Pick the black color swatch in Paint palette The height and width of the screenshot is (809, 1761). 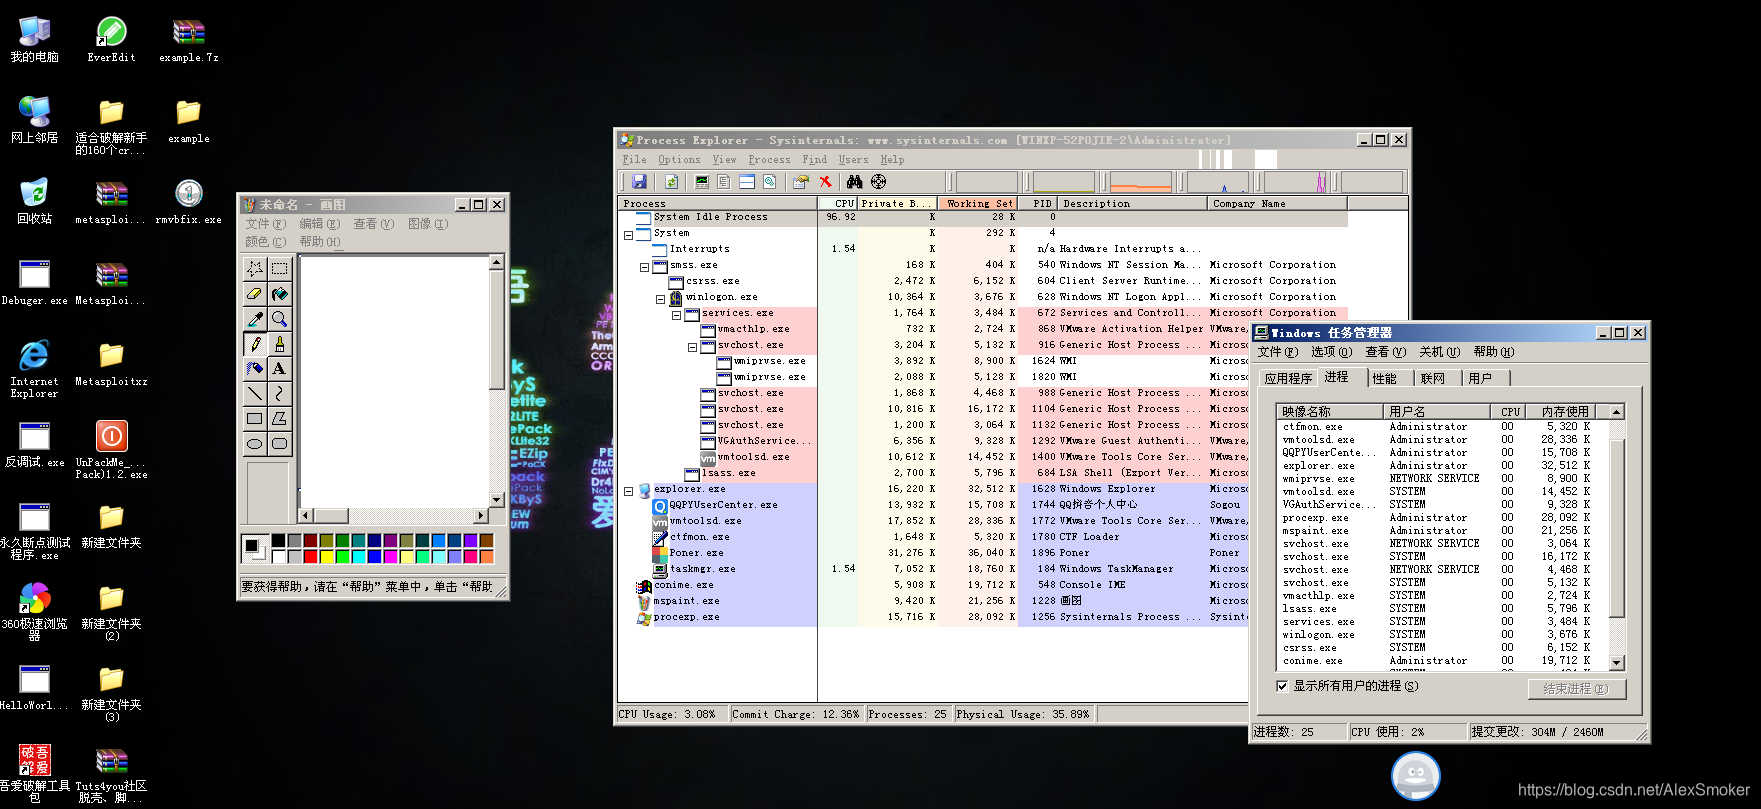tap(279, 541)
